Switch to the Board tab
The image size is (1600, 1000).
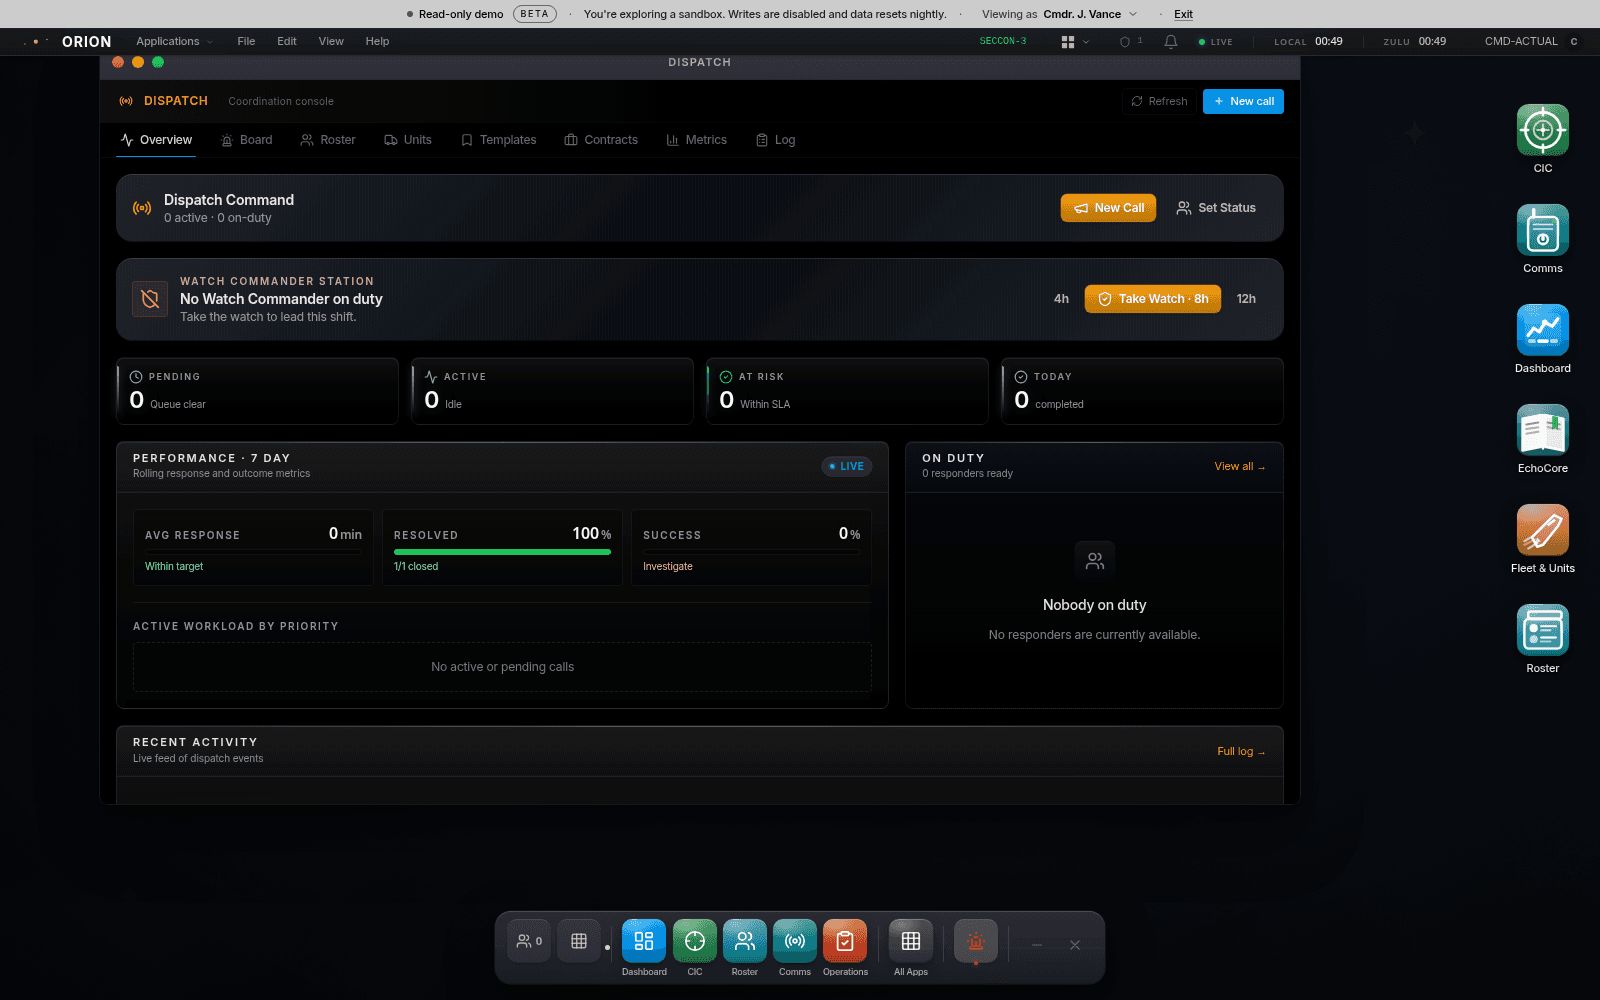pyautogui.click(x=247, y=140)
